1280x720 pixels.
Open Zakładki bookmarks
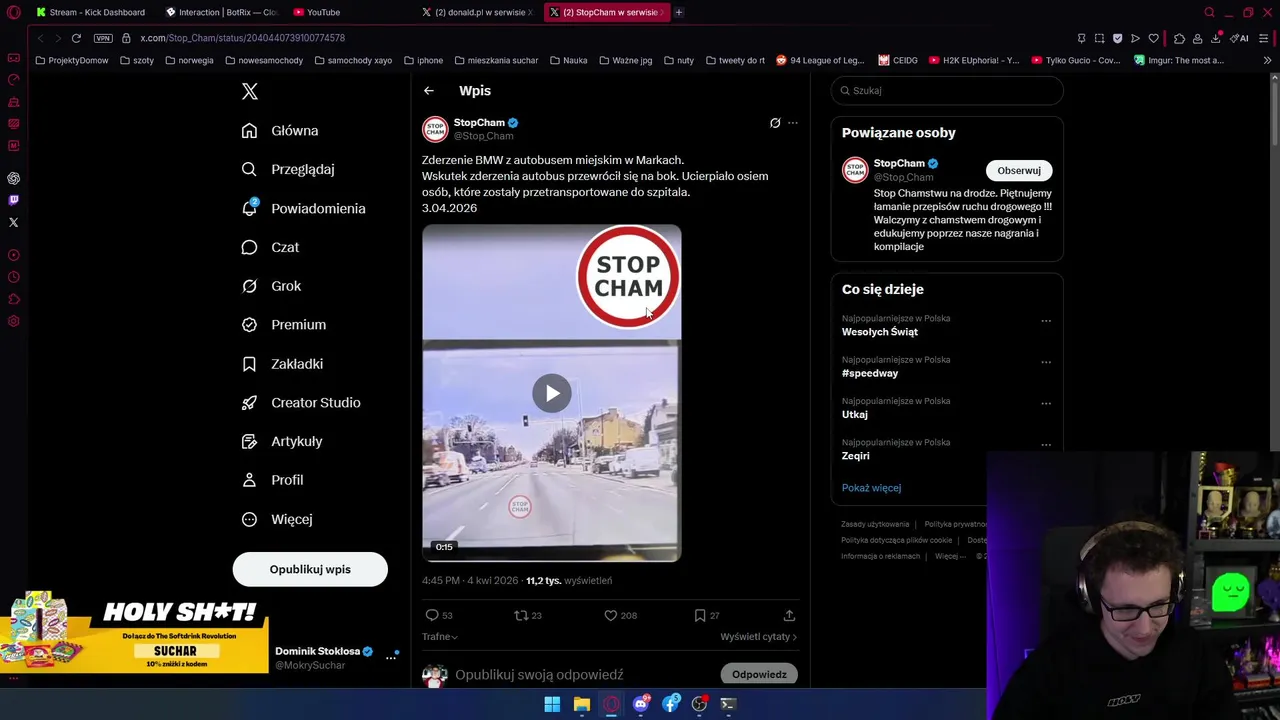point(282,364)
